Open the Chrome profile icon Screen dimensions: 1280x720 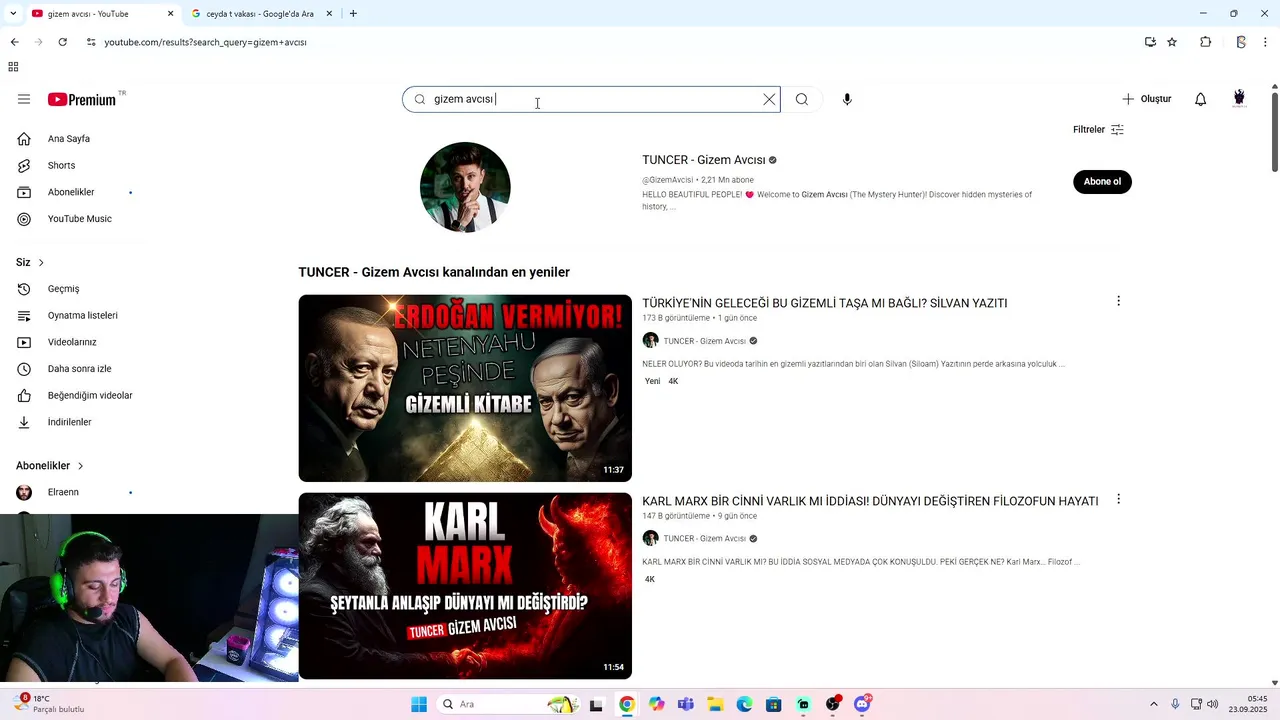click(x=1240, y=42)
